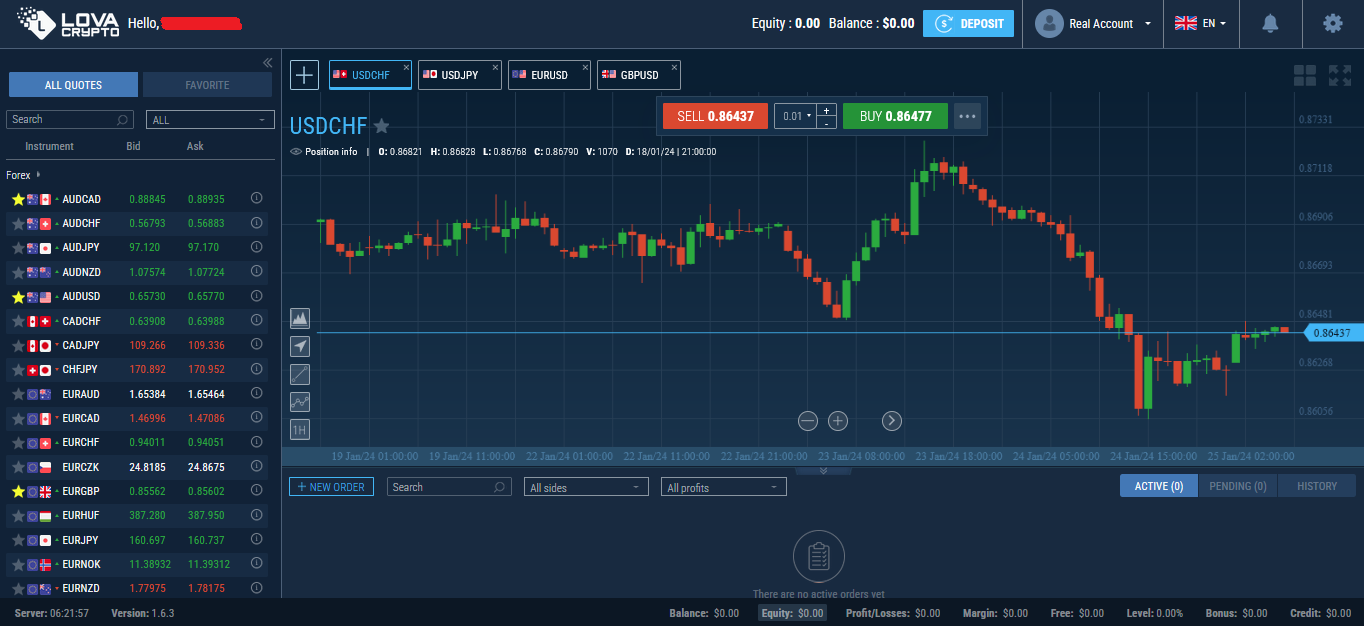Switch chart to grid layout view

click(x=1304, y=75)
